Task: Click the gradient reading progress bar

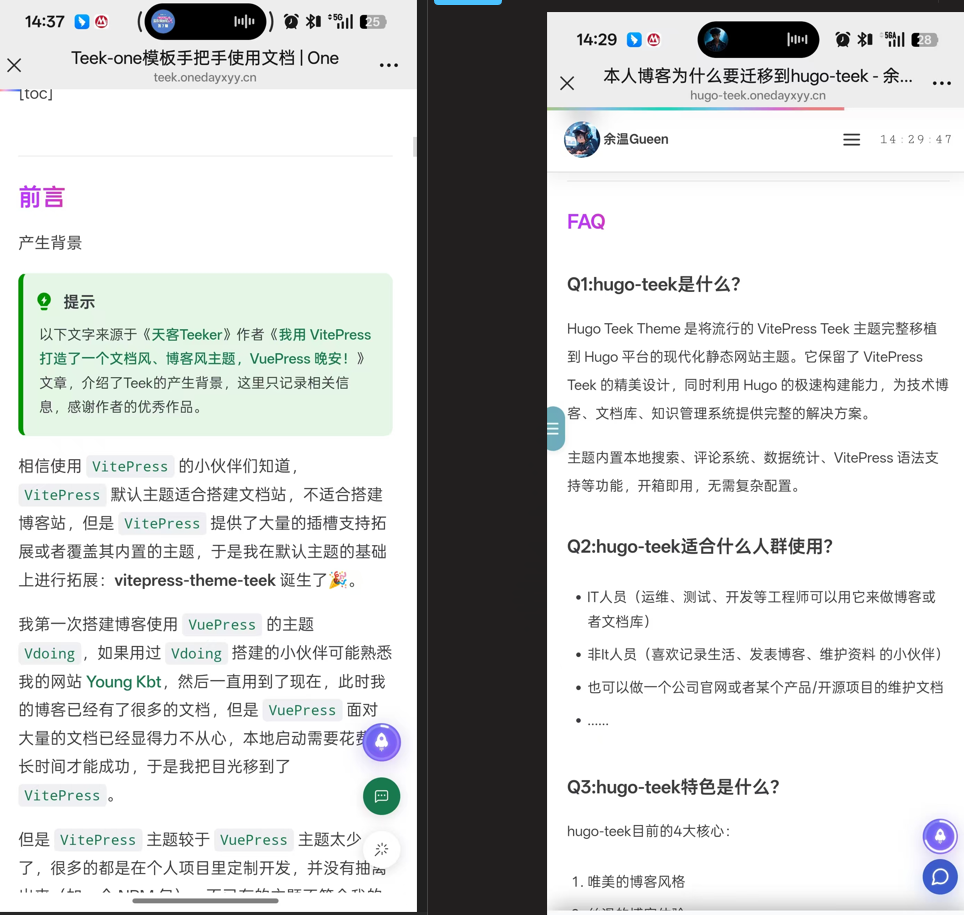Action: (x=700, y=108)
